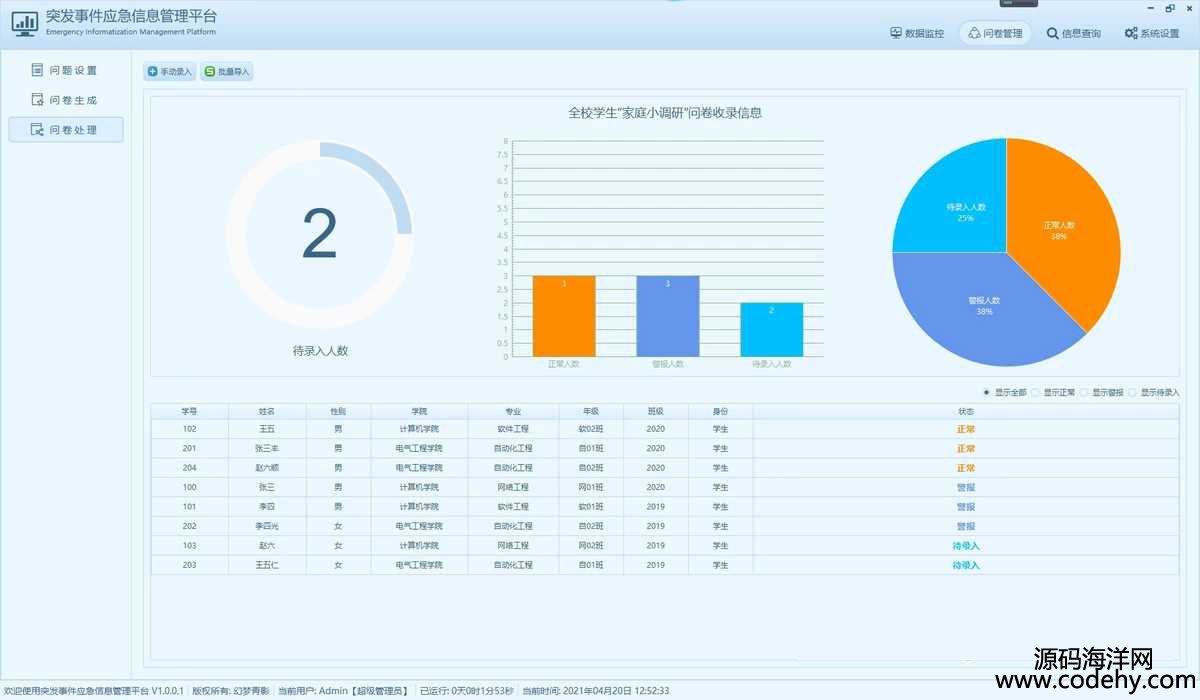Click the 班级 column header
Screen dimensions: 1200x700
[656, 411]
